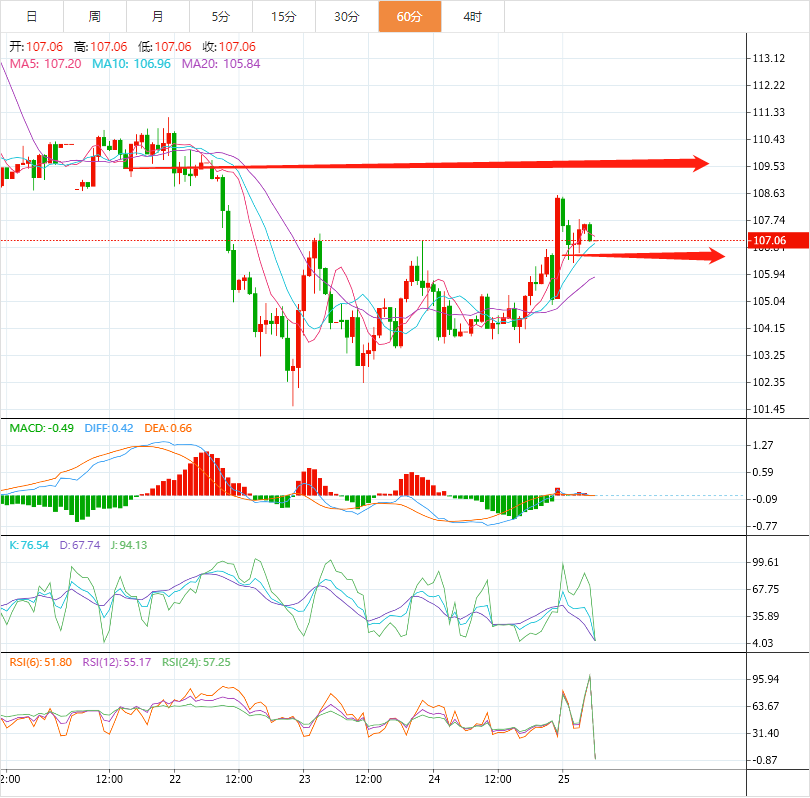Click the MA20: 105.84 indicator label

(221, 64)
